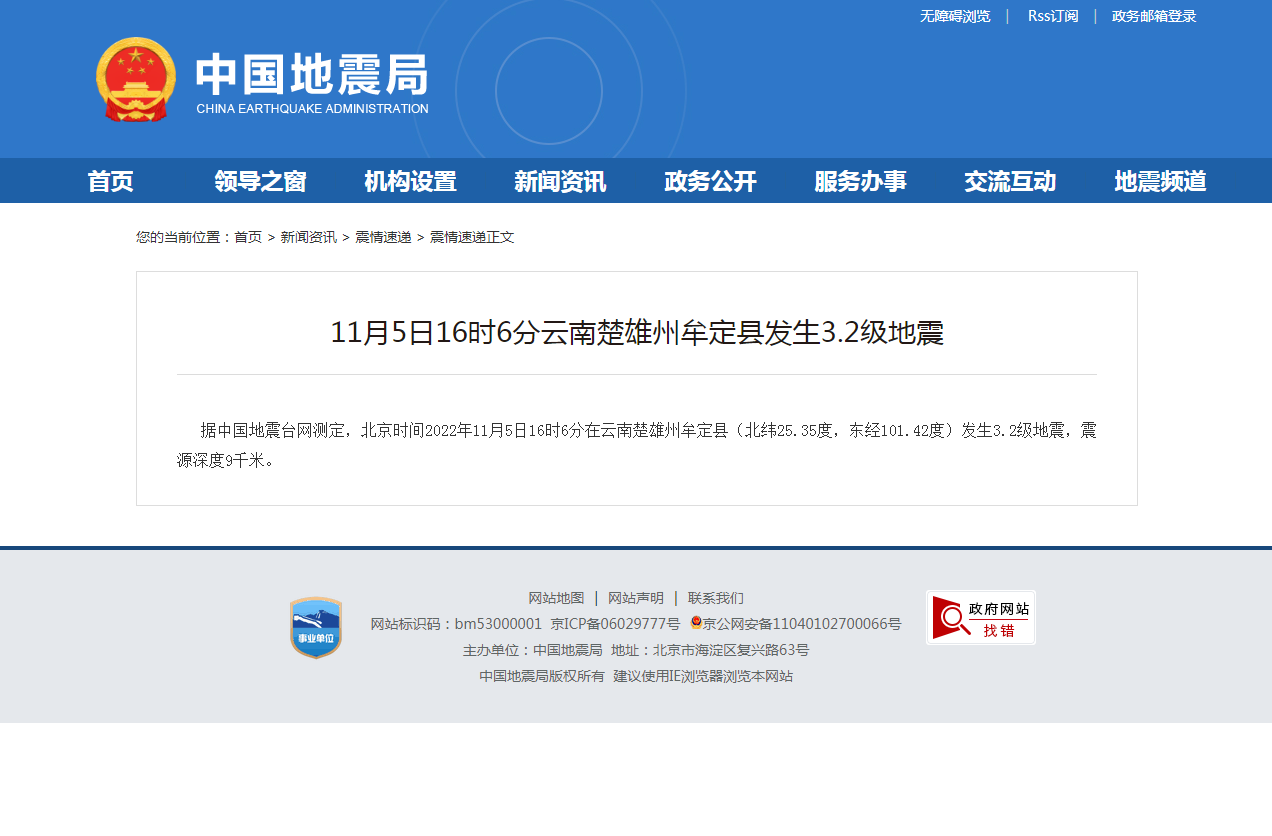Click the 无障碍浏览 link

(955, 16)
